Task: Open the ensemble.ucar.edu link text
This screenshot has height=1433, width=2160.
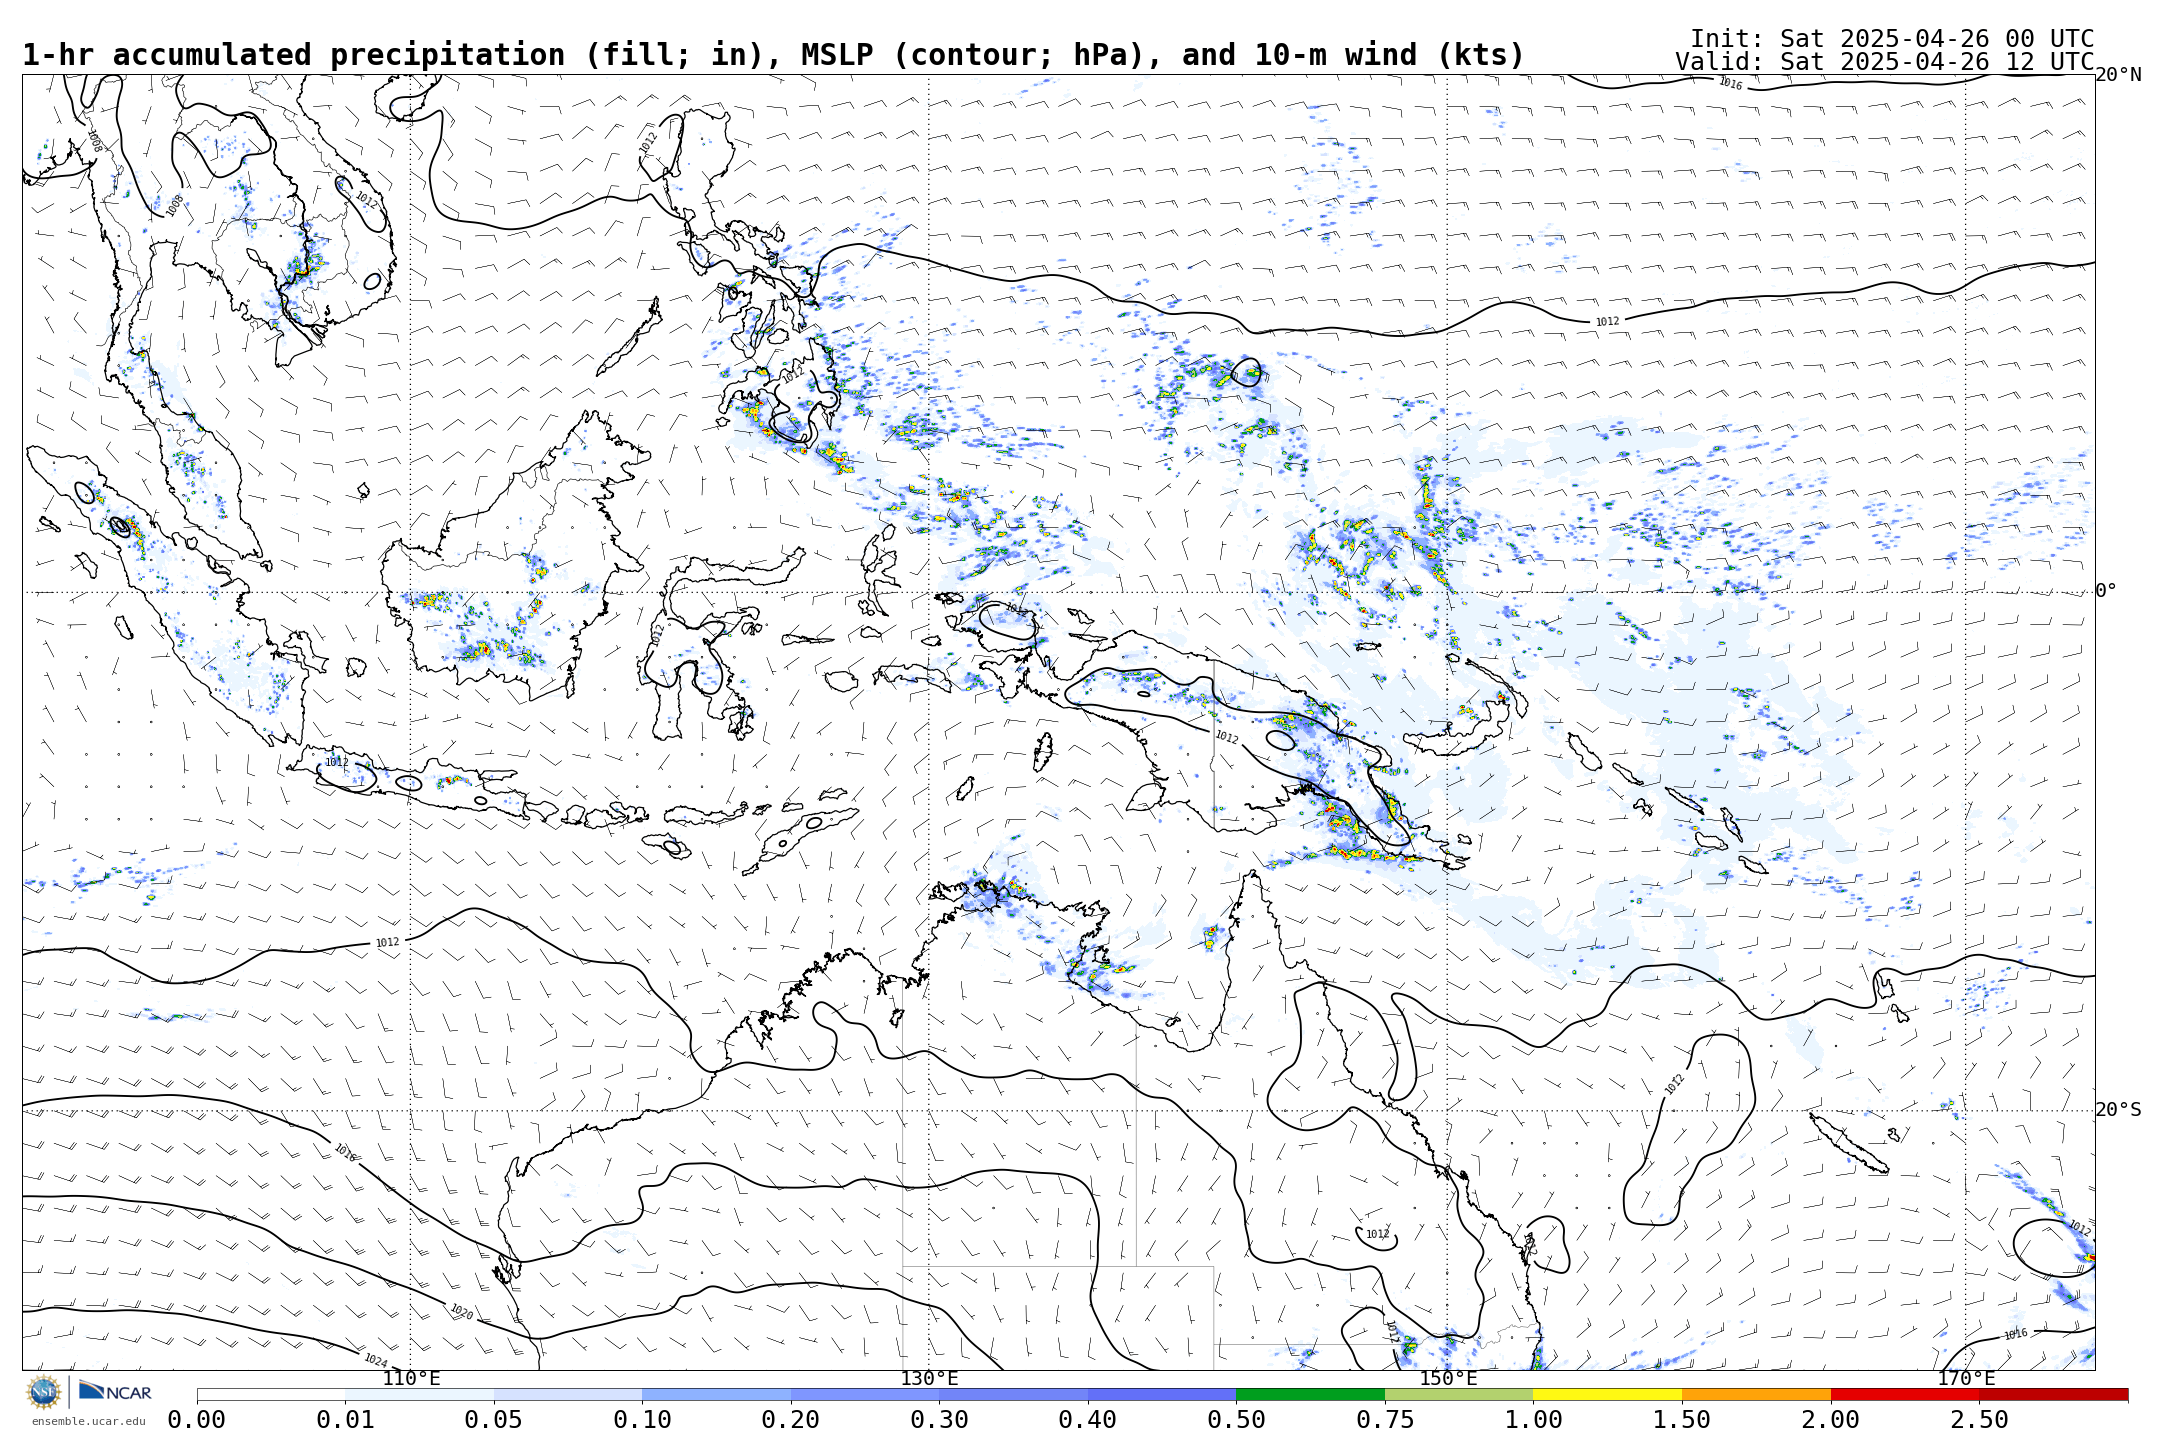Action: (x=88, y=1421)
